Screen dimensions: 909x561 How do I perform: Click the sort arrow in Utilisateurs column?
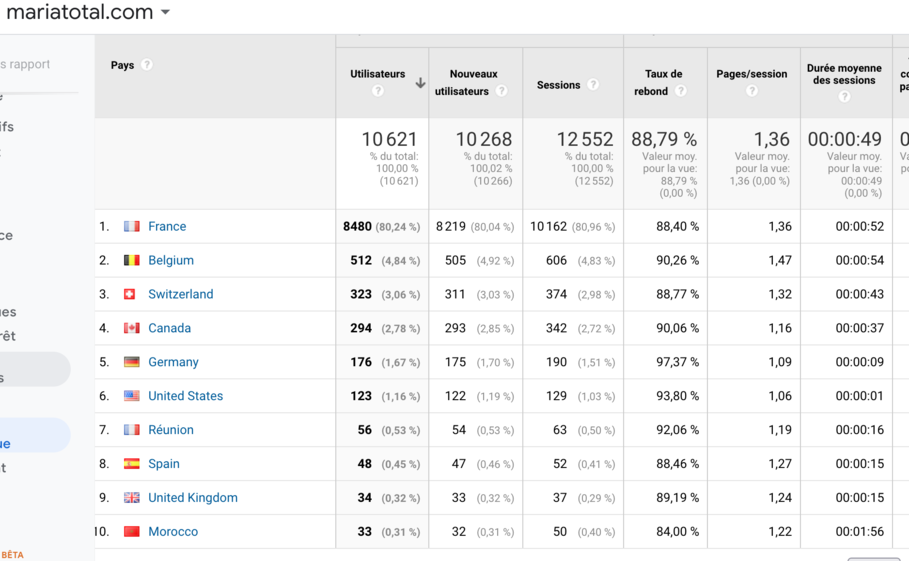[420, 83]
